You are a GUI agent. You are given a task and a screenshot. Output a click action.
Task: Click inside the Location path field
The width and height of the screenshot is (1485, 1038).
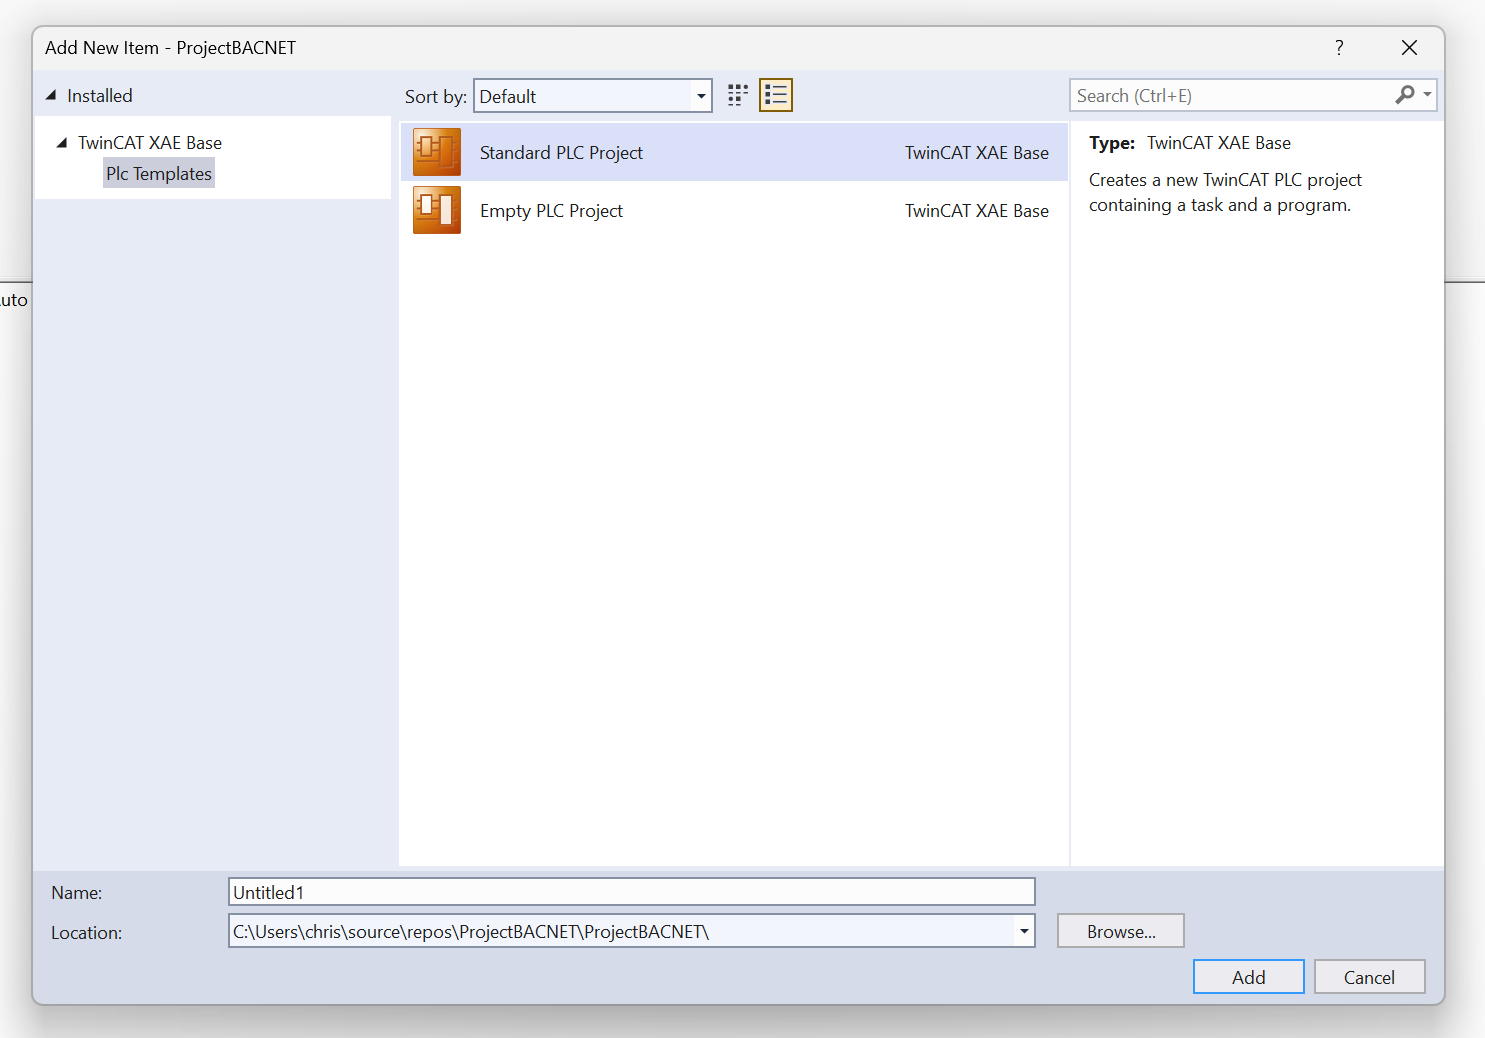(622, 931)
